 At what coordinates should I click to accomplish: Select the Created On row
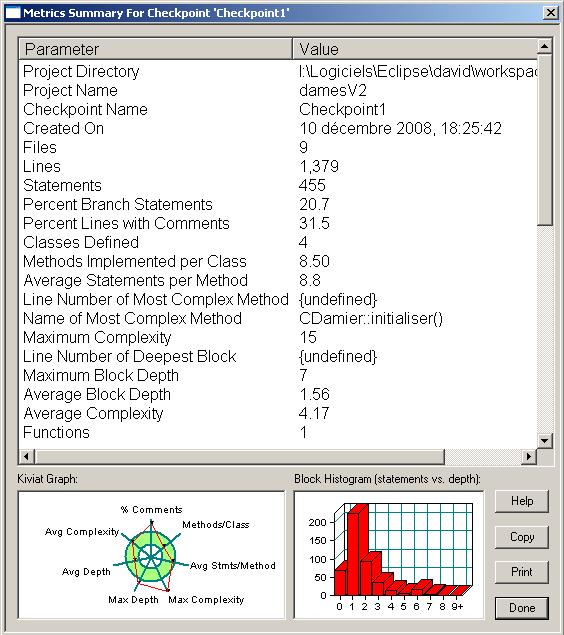pyautogui.click(x=278, y=128)
